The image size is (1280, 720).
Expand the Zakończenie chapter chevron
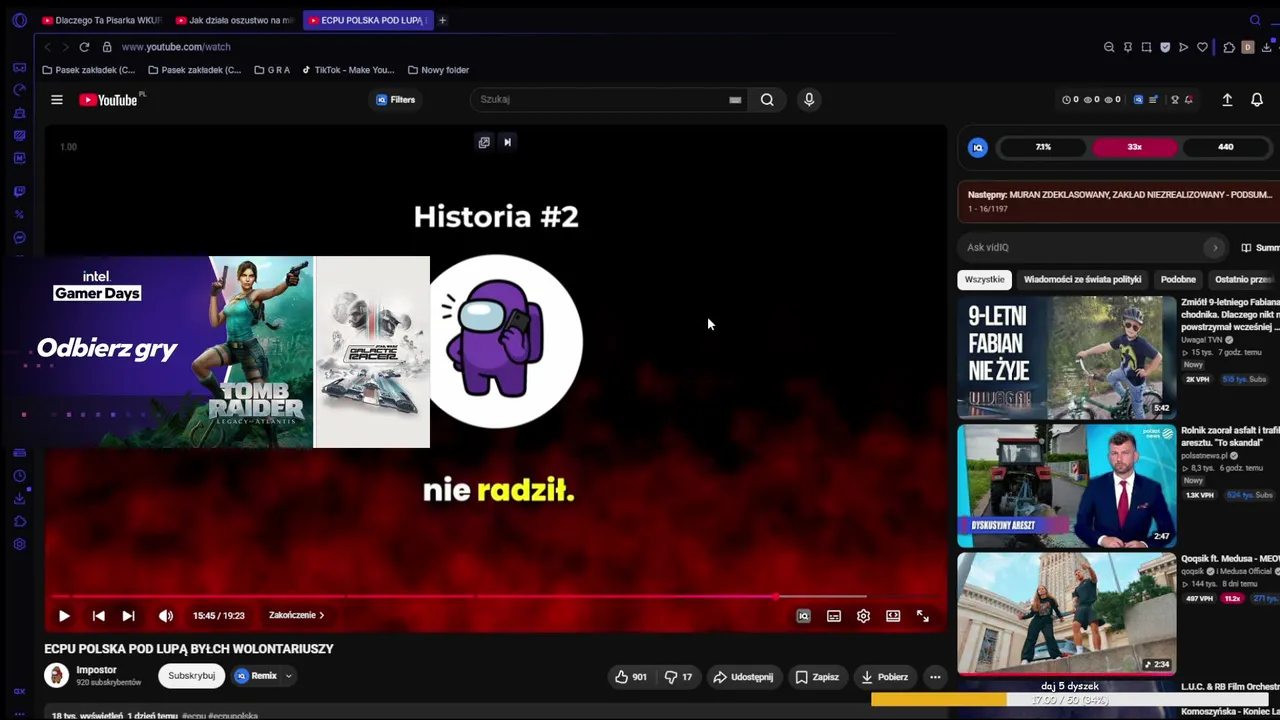pyautogui.click(x=321, y=615)
